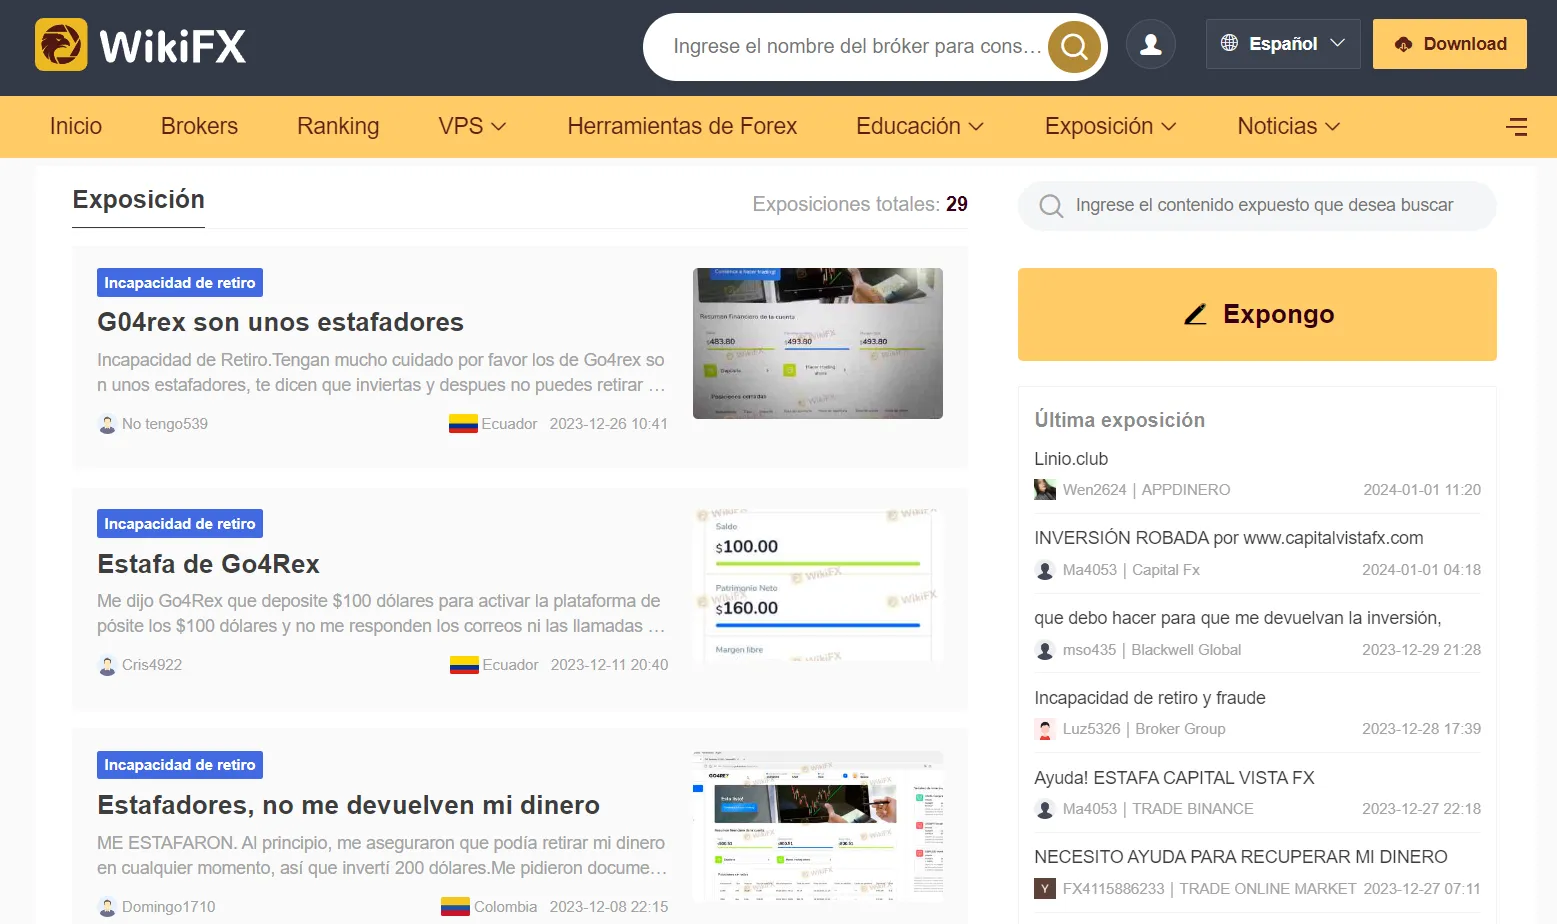Screen dimensions: 1557x924
Task: Open the Estafa de Go4Rex balance thumbnail
Action: [818, 585]
